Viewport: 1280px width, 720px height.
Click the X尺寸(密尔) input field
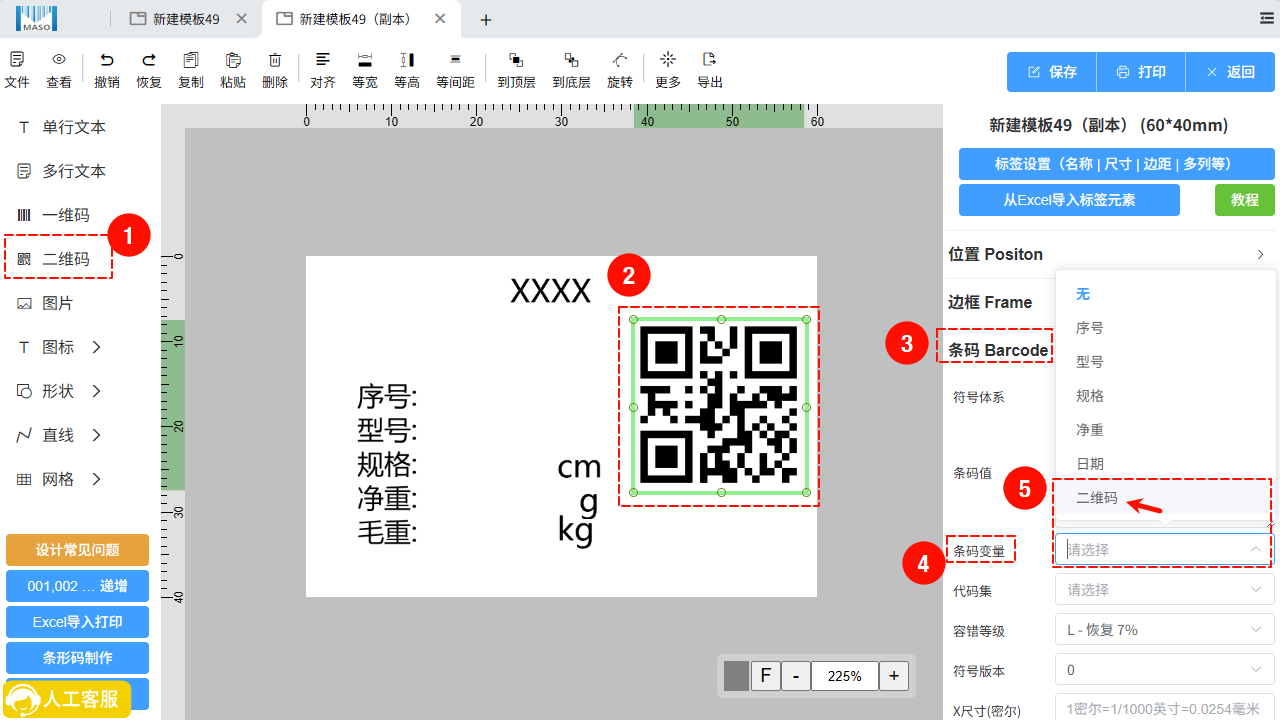(1164, 709)
